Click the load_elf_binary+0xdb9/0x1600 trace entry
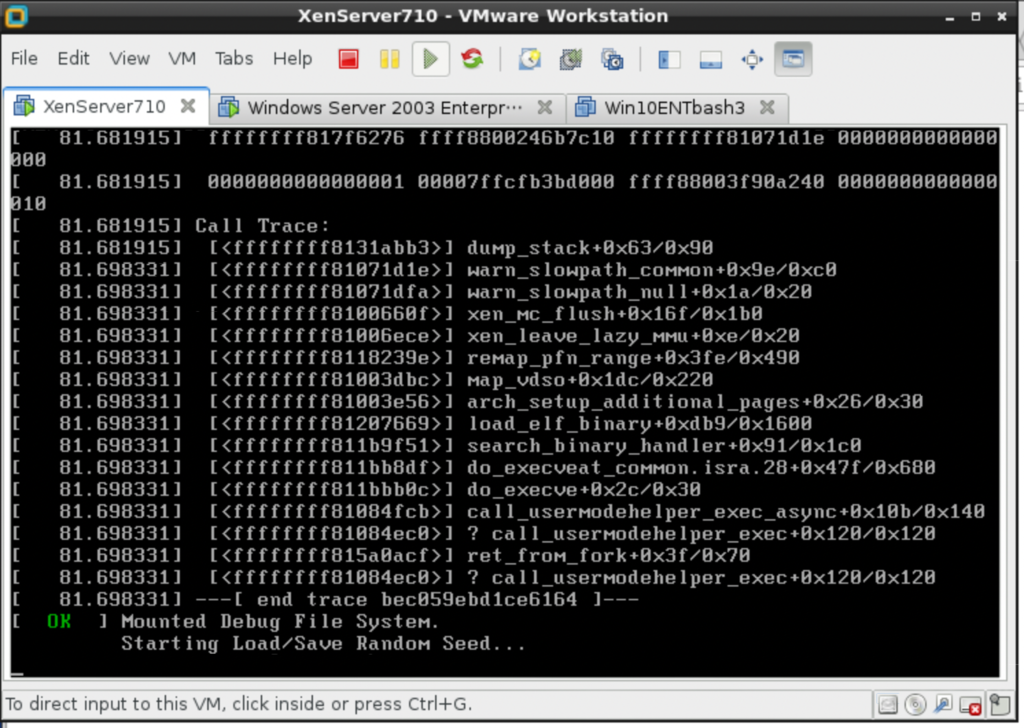The height and width of the screenshot is (728, 1024). [x=639, y=424]
